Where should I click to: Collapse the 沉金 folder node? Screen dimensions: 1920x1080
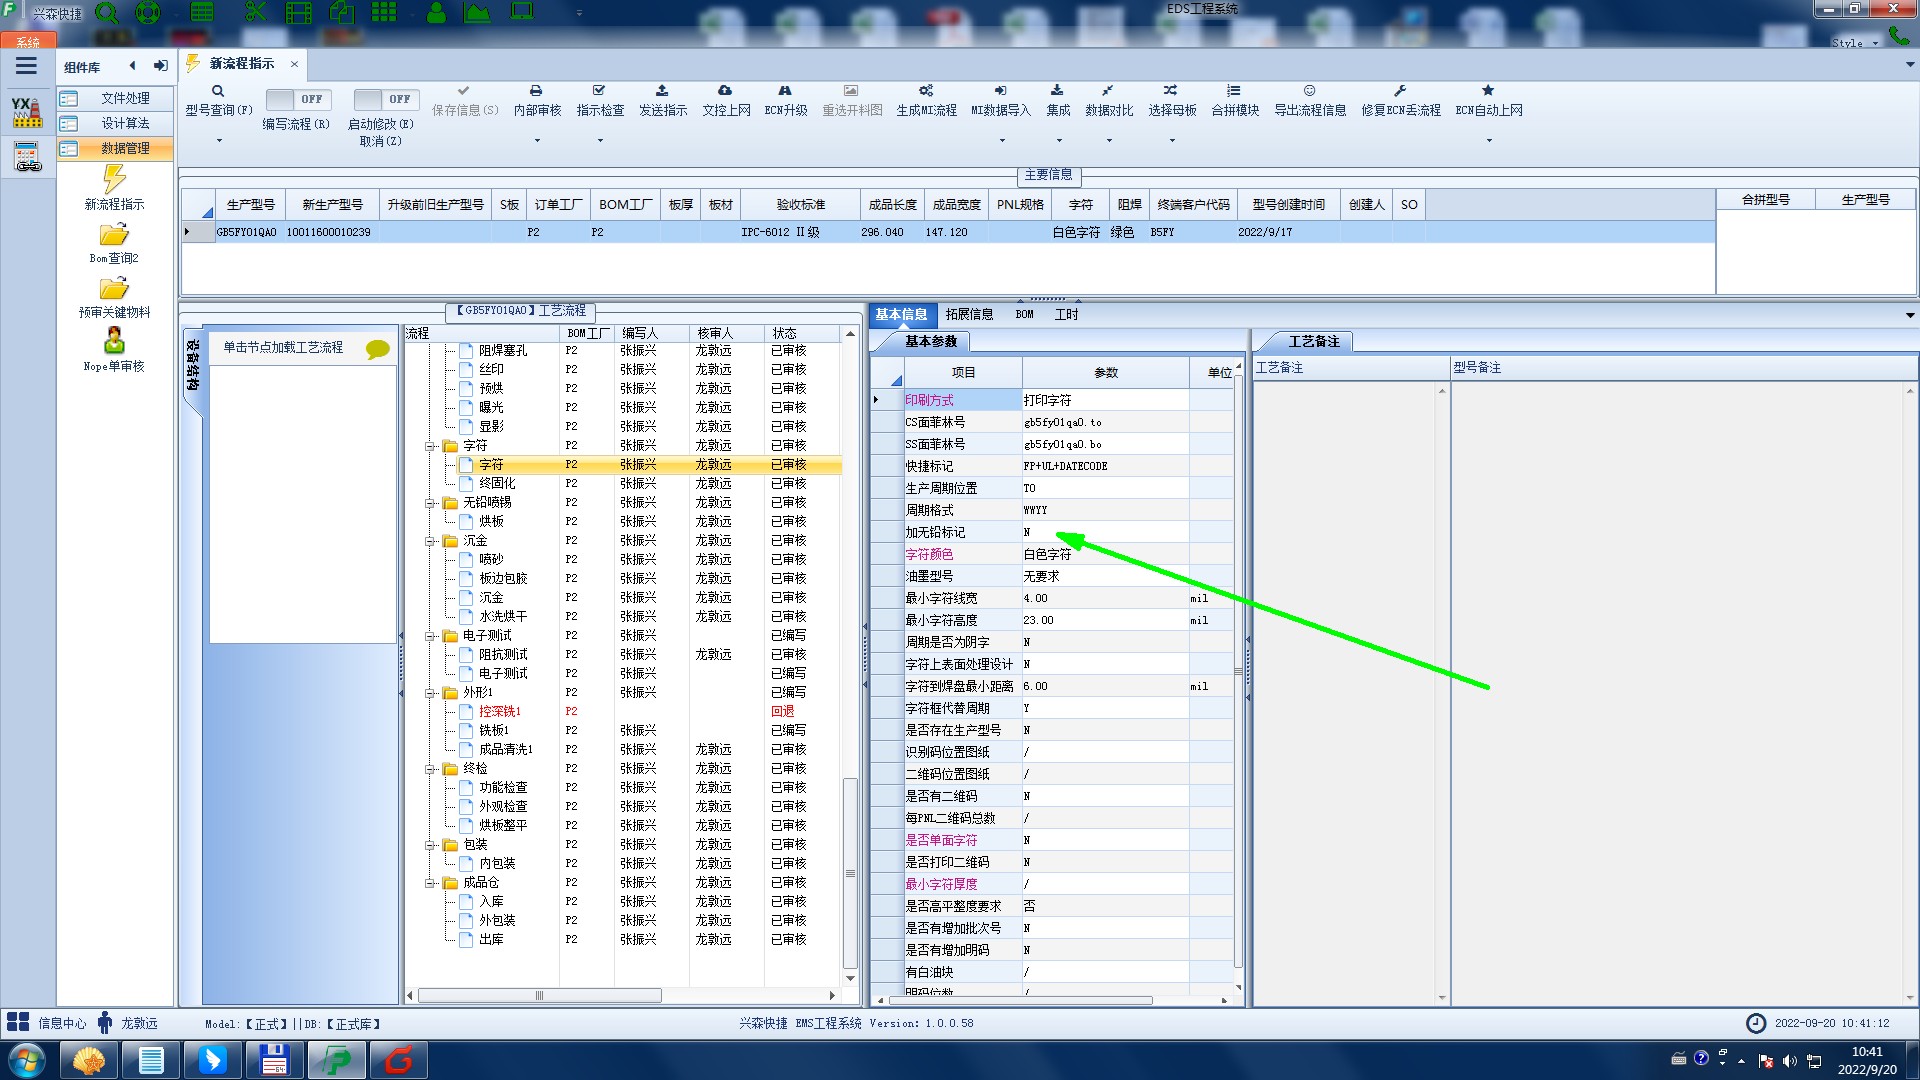coord(430,541)
